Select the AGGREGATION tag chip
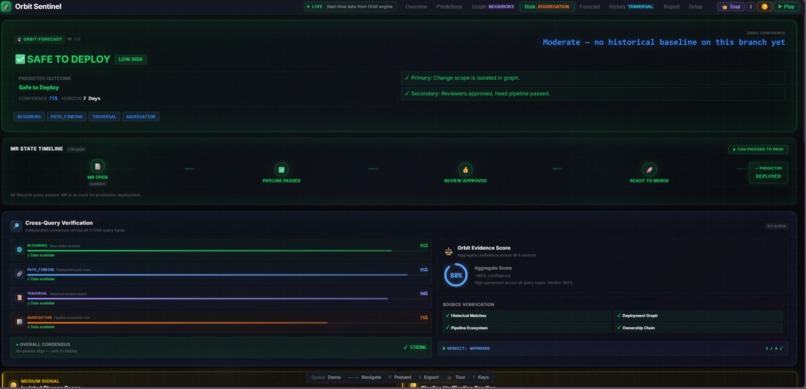The height and width of the screenshot is (389, 806). pyautogui.click(x=140, y=117)
